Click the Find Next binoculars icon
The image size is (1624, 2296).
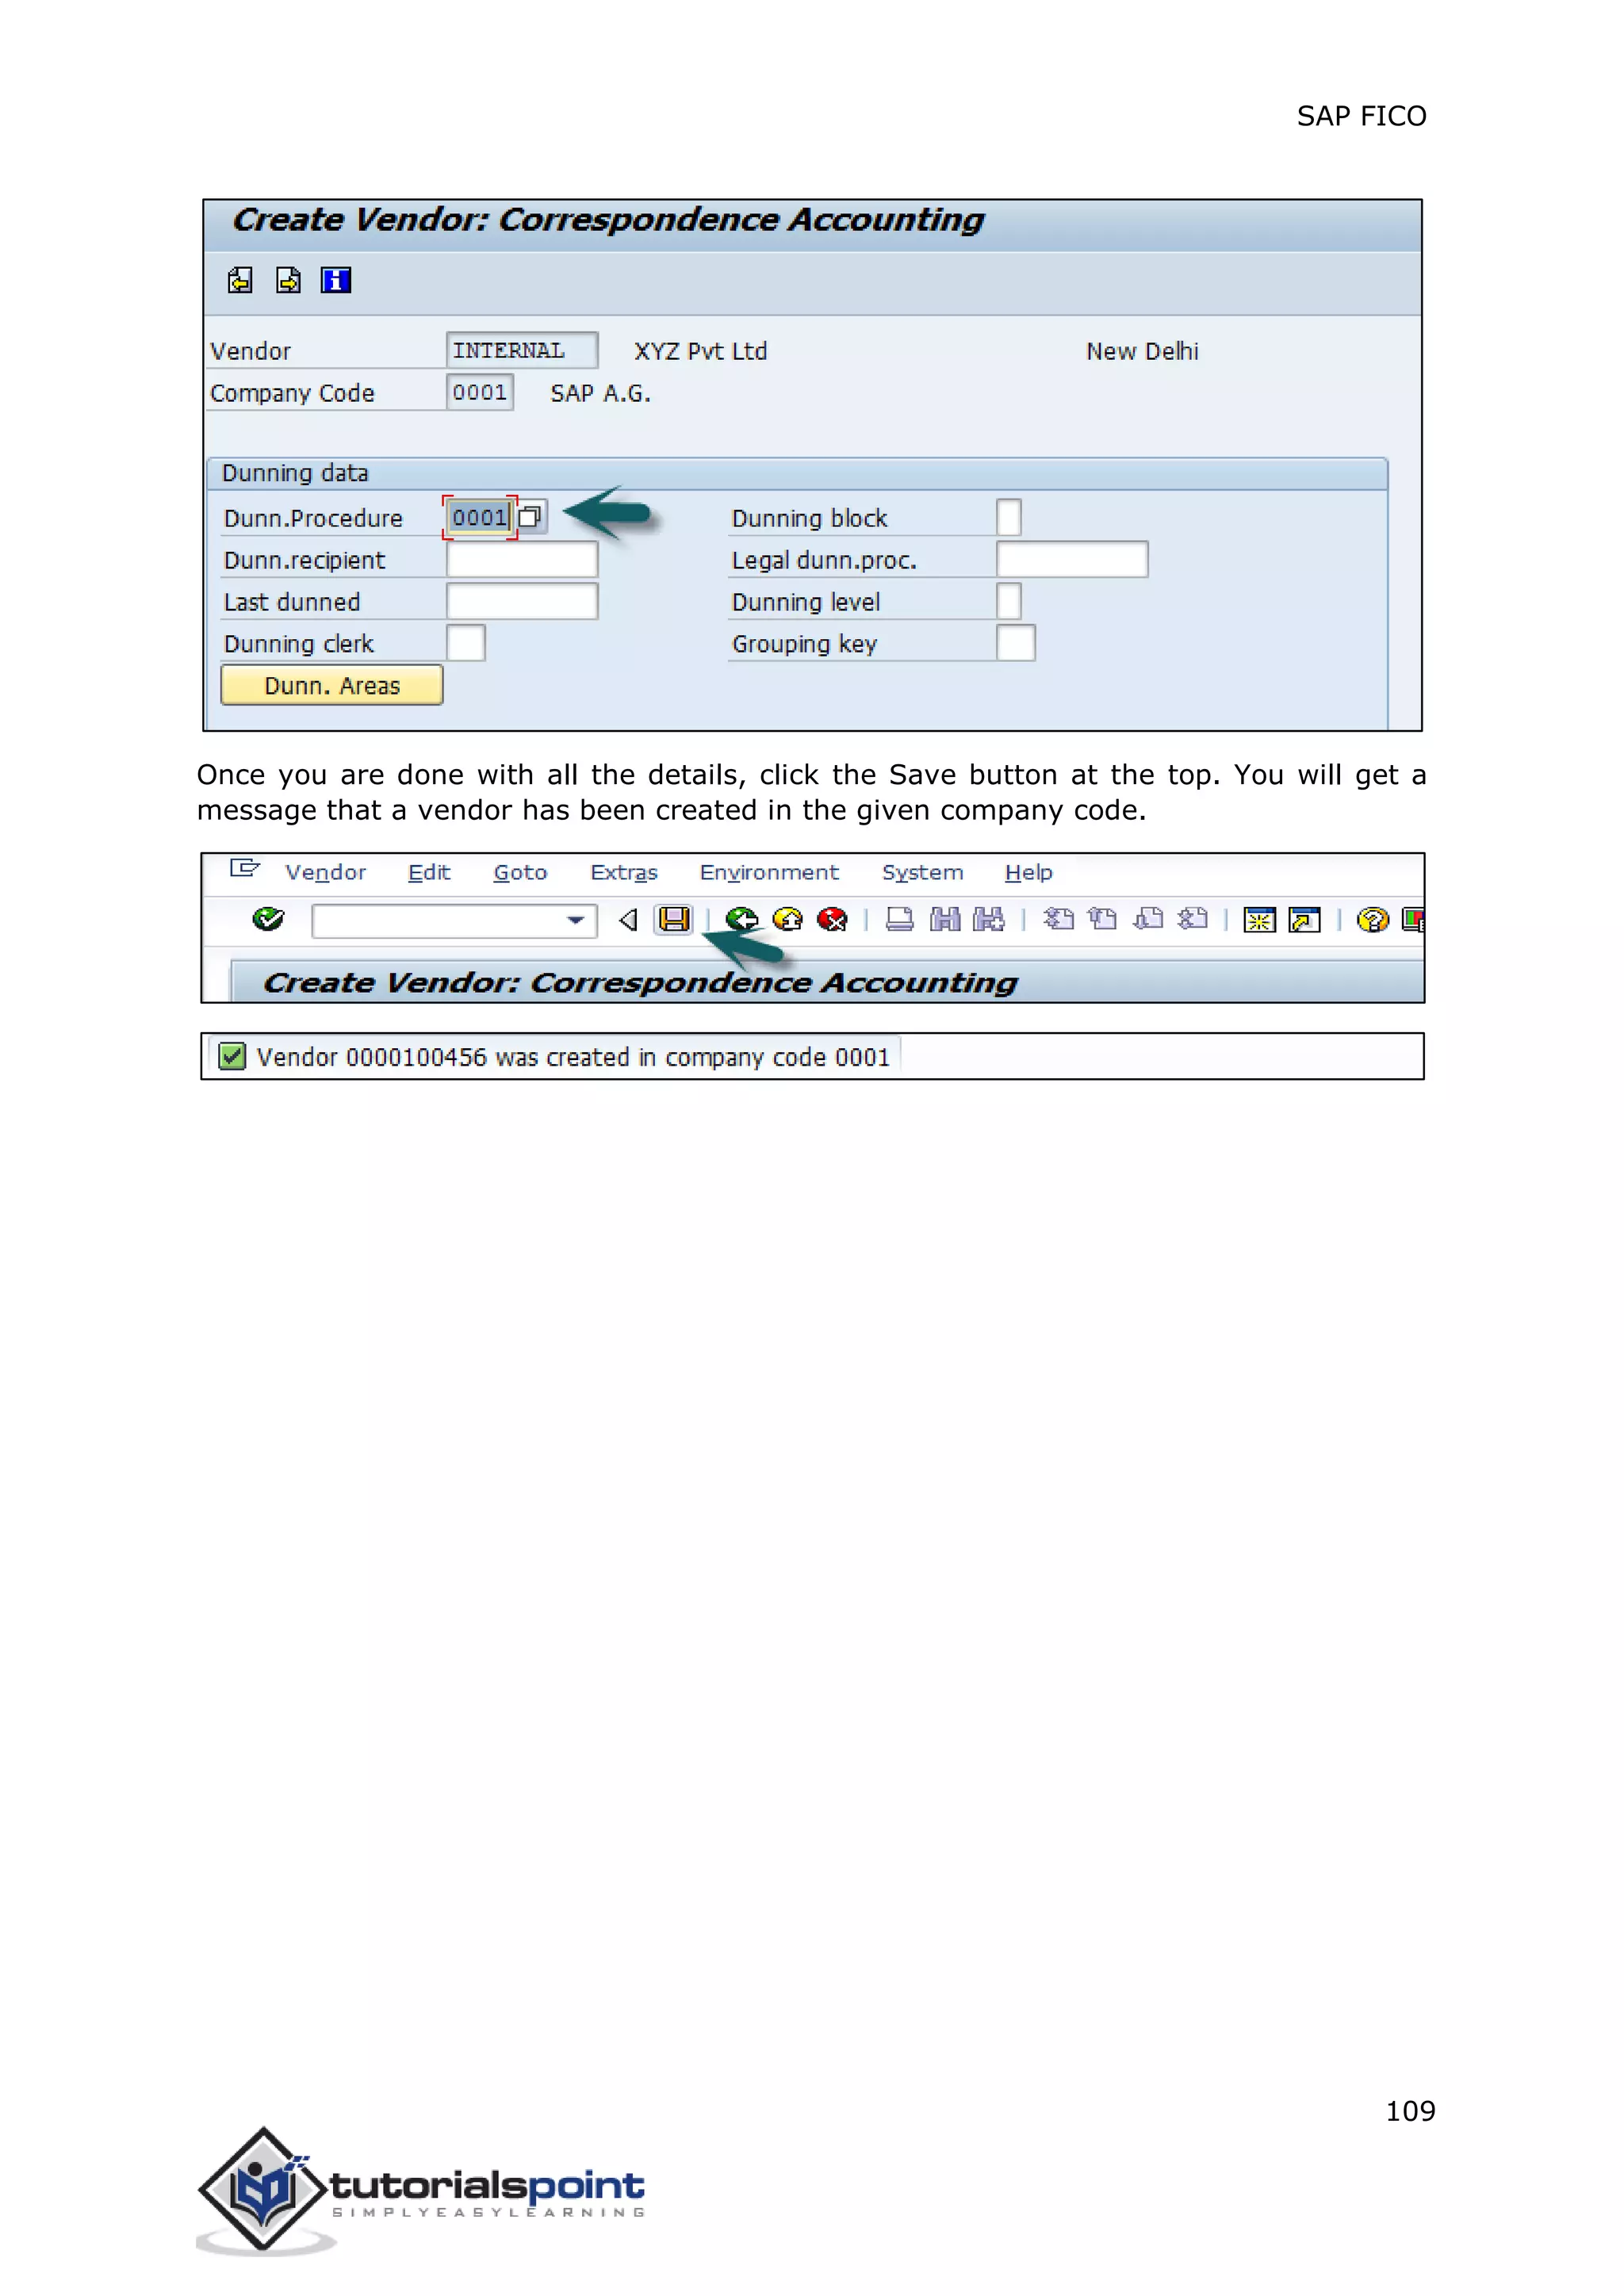[989, 920]
